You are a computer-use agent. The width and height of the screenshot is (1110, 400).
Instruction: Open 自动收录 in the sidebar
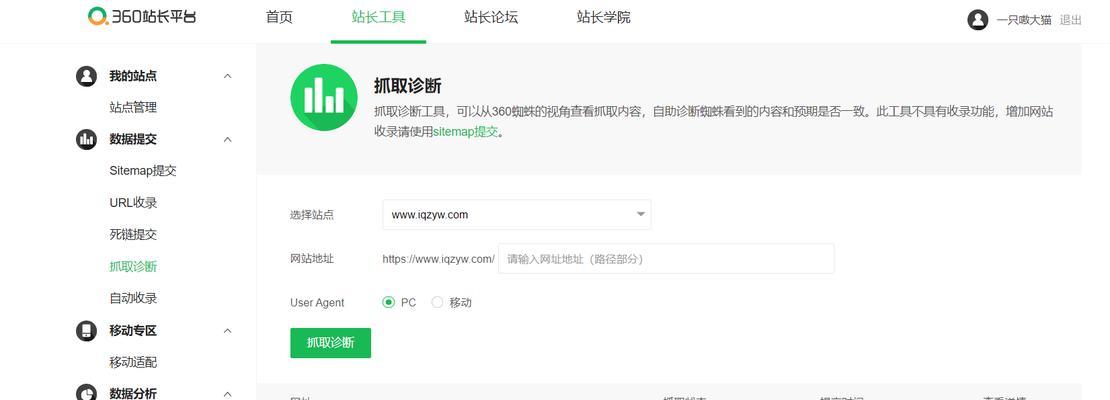pyautogui.click(x=133, y=298)
